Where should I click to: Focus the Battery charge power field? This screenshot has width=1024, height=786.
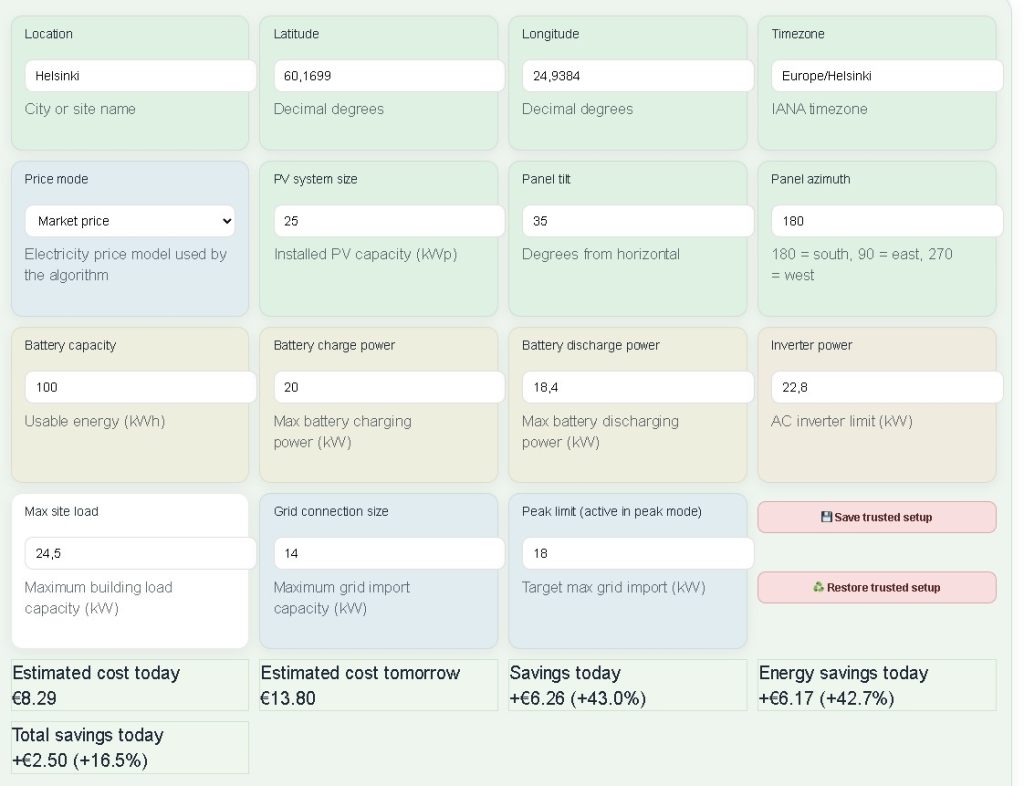389,387
